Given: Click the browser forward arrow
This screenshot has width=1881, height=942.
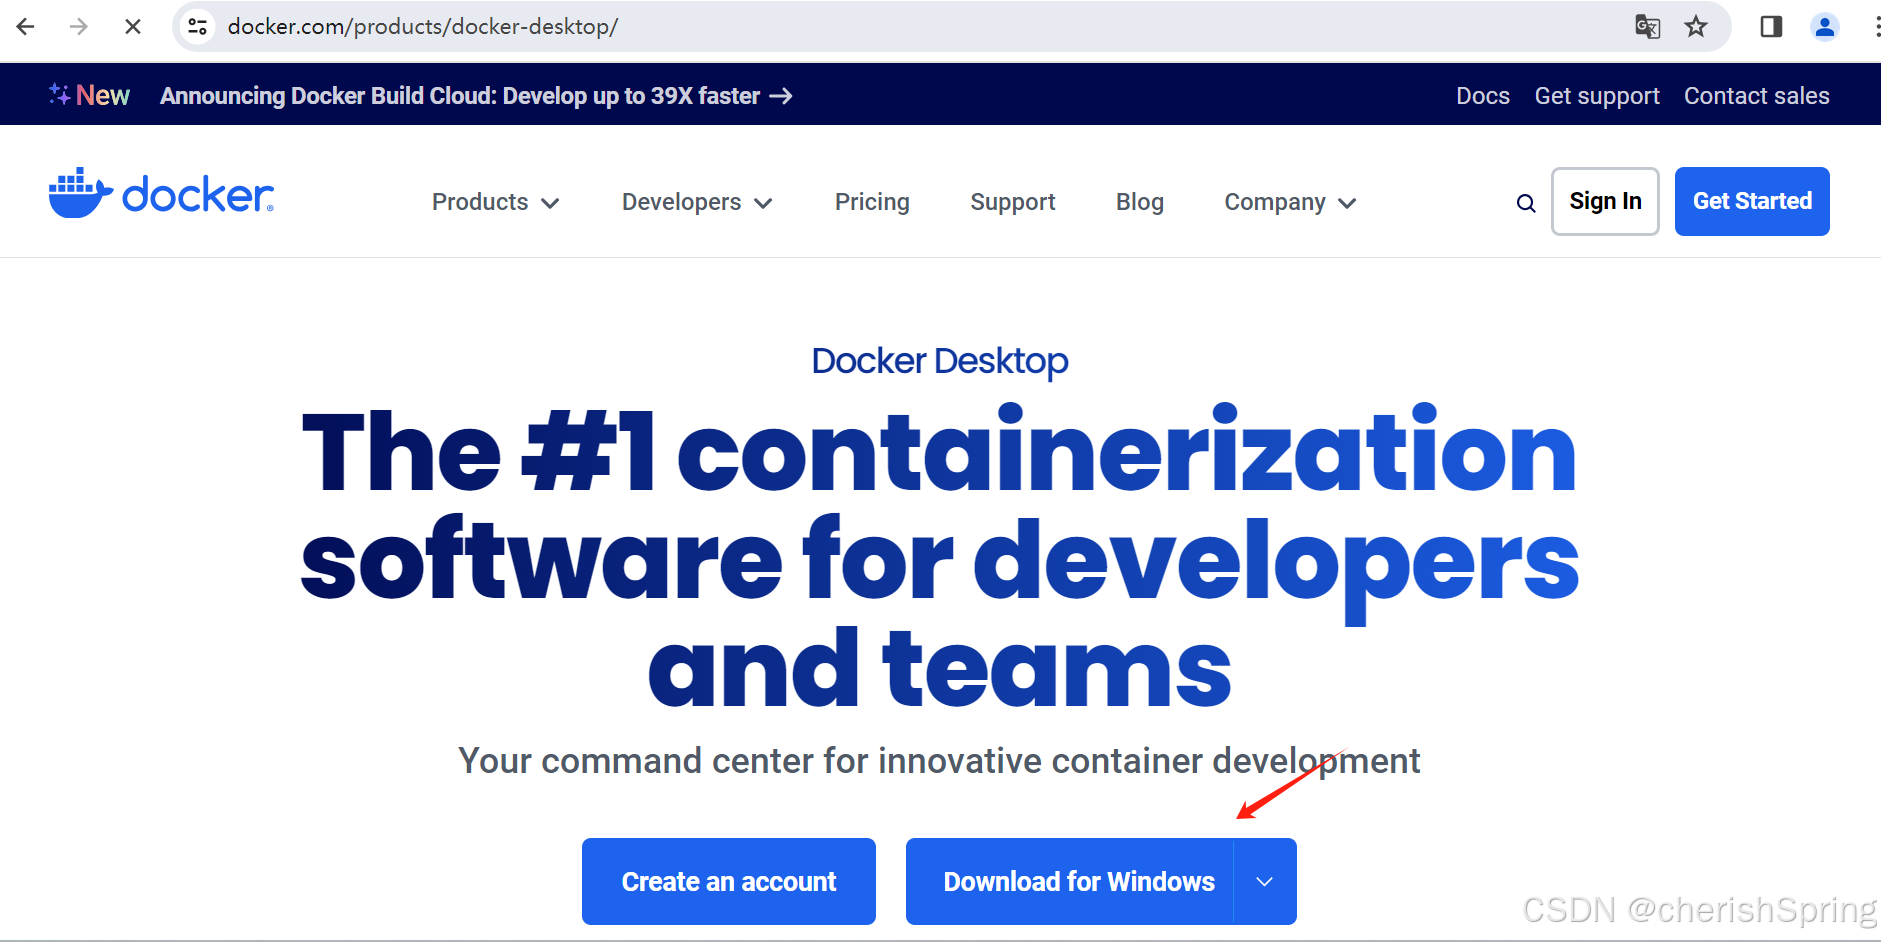Looking at the screenshot, I should 79,27.
